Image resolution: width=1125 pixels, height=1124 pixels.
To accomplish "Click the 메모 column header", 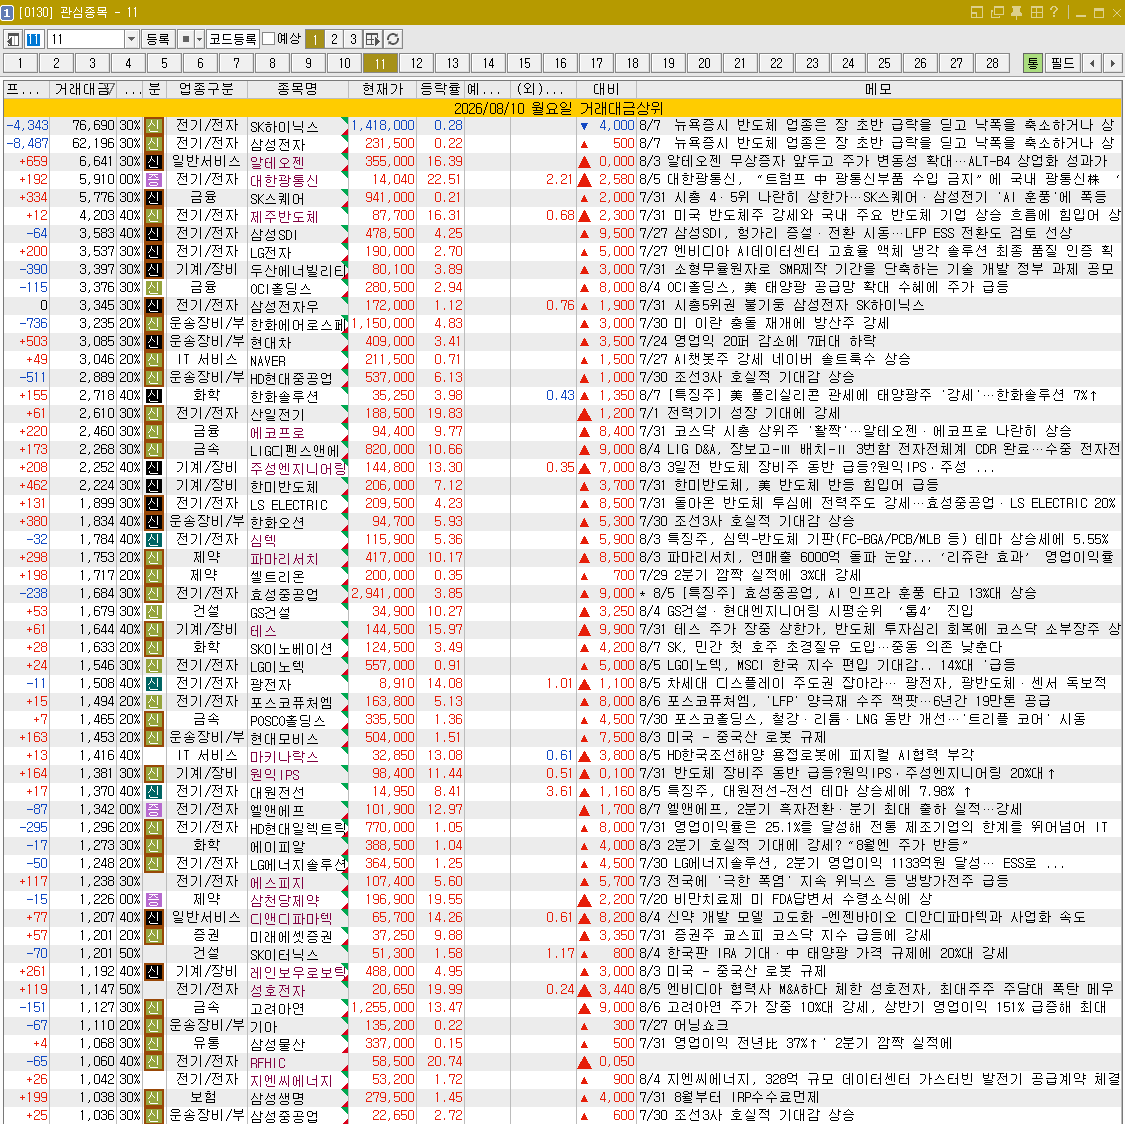I will pos(878,89).
